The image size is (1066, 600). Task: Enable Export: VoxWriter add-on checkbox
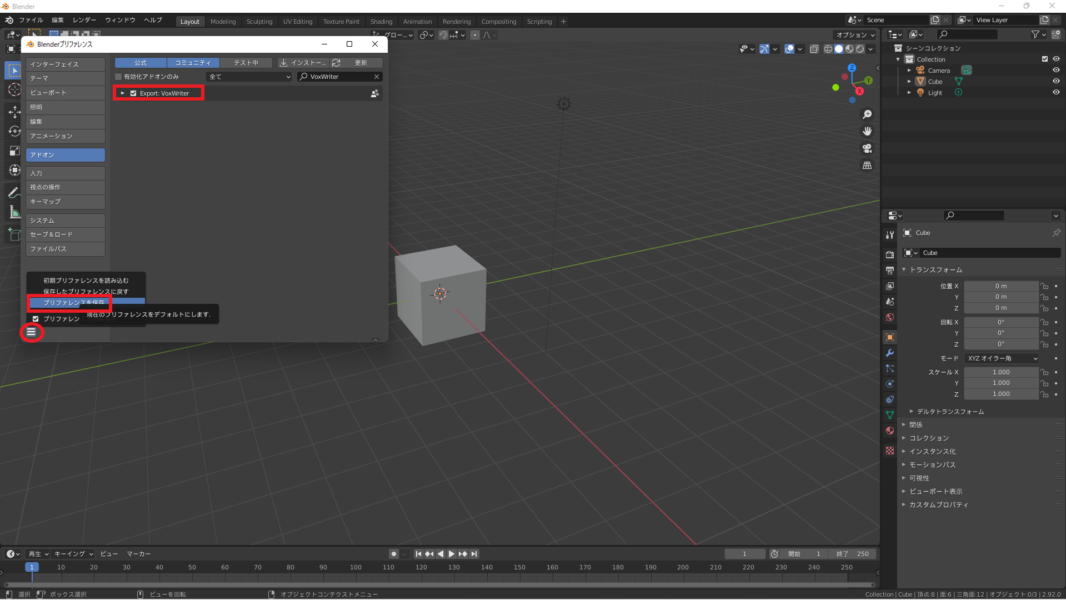coord(133,93)
